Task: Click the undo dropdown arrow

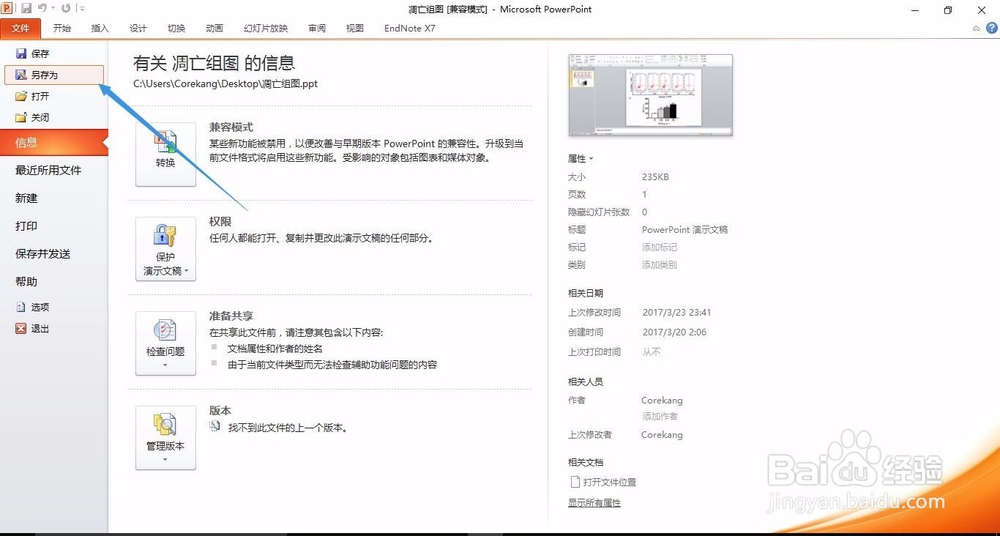Action: click(52, 9)
